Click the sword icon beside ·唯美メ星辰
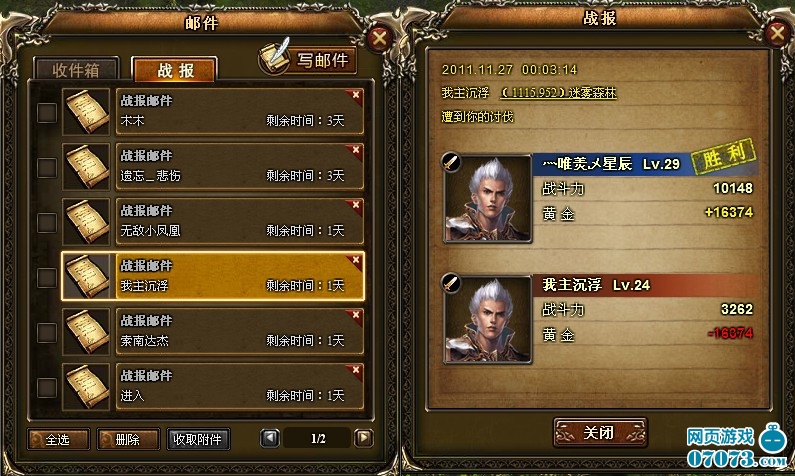Screen dimensions: 795x476 pos(451,162)
